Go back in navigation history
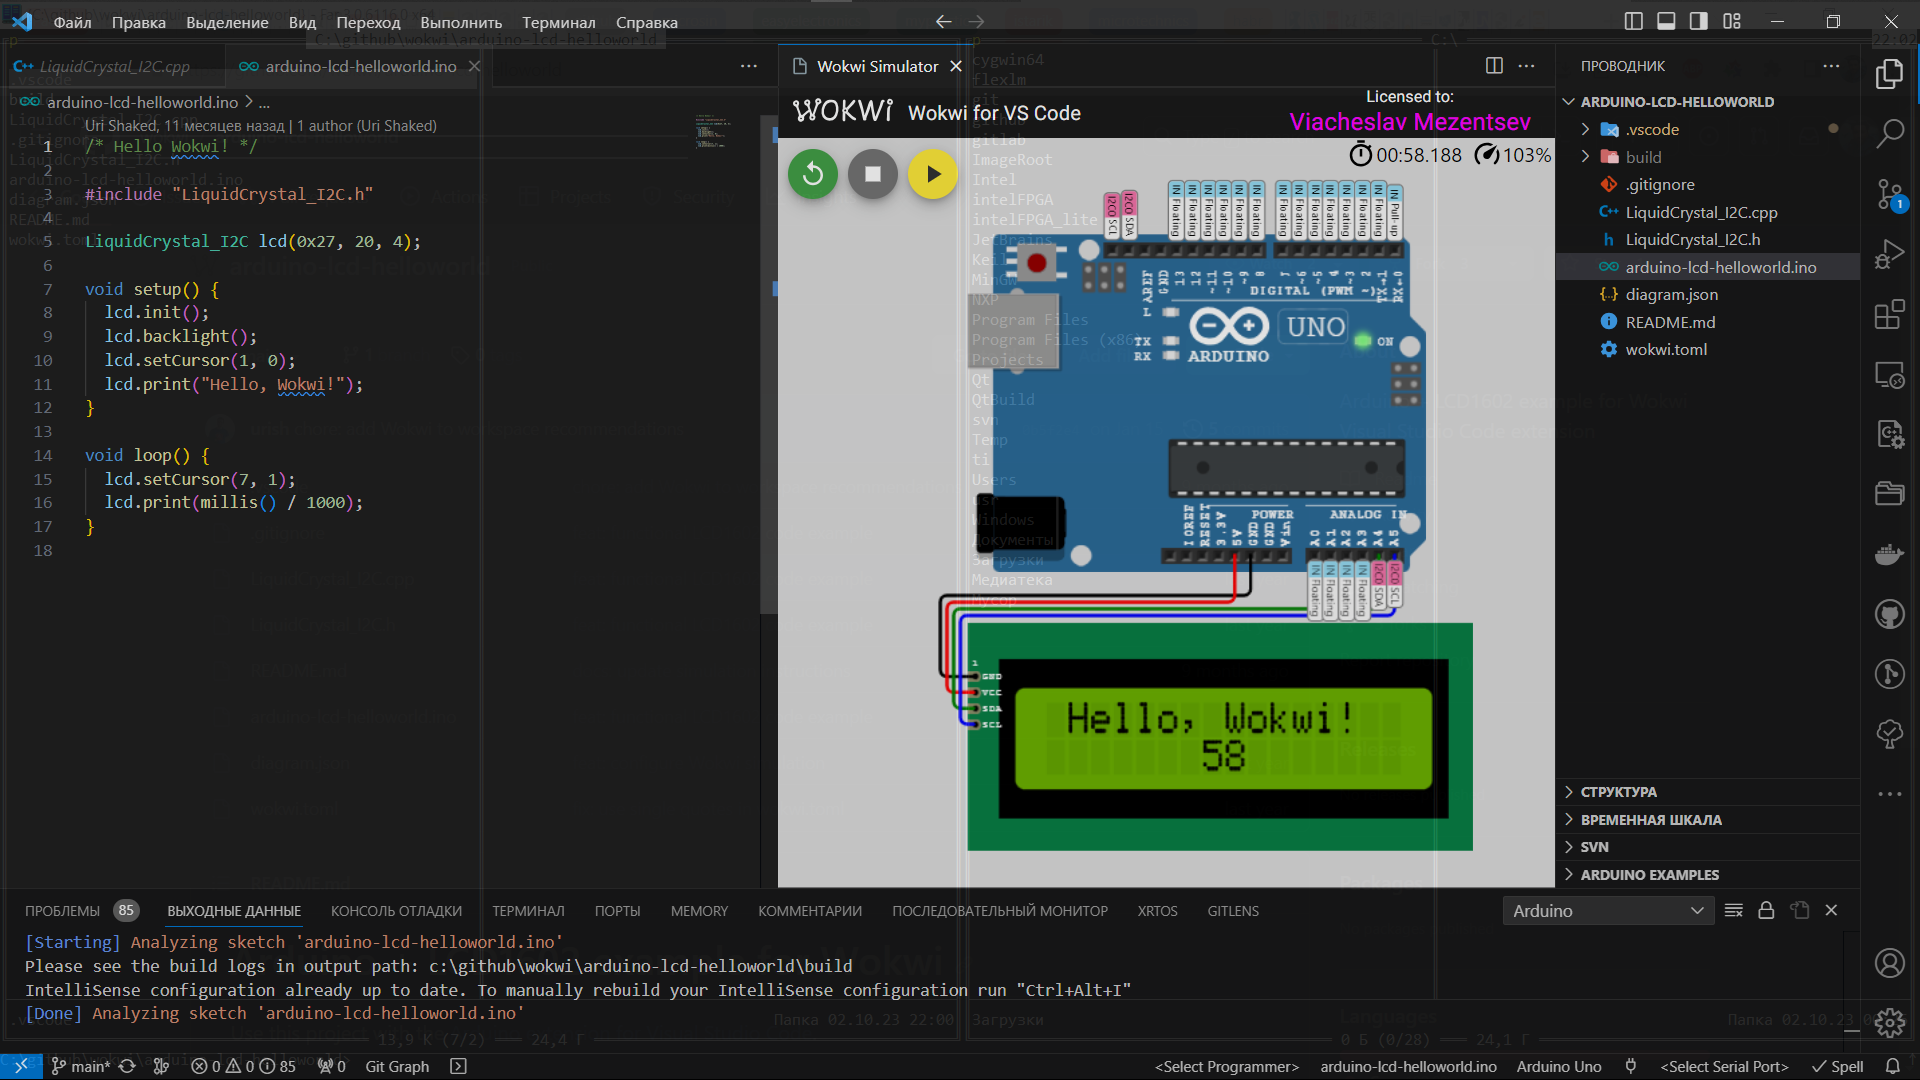The image size is (1920, 1080). click(x=943, y=21)
